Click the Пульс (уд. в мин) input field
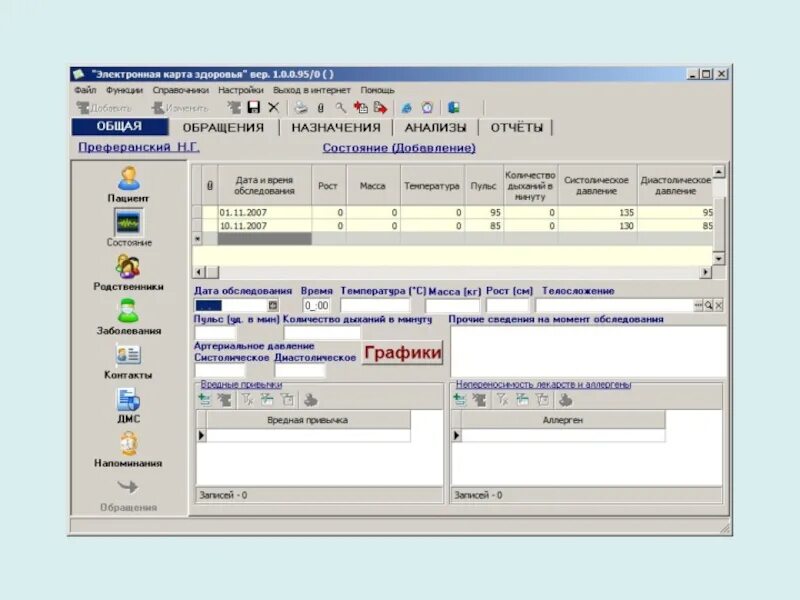Screen dimensions: 800x600 [215, 333]
